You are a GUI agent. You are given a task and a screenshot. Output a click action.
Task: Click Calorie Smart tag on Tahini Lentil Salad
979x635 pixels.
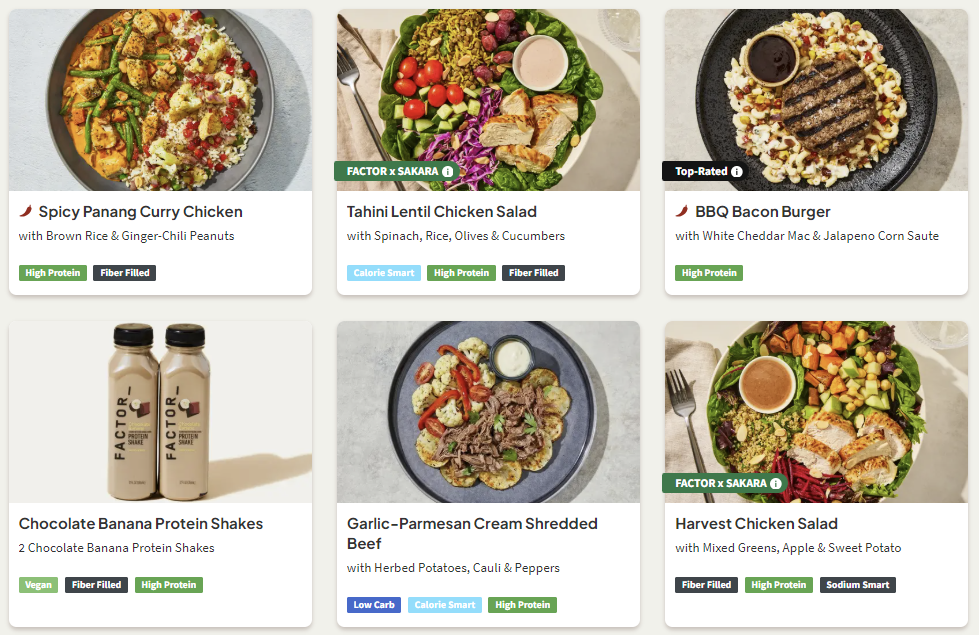coord(383,273)
